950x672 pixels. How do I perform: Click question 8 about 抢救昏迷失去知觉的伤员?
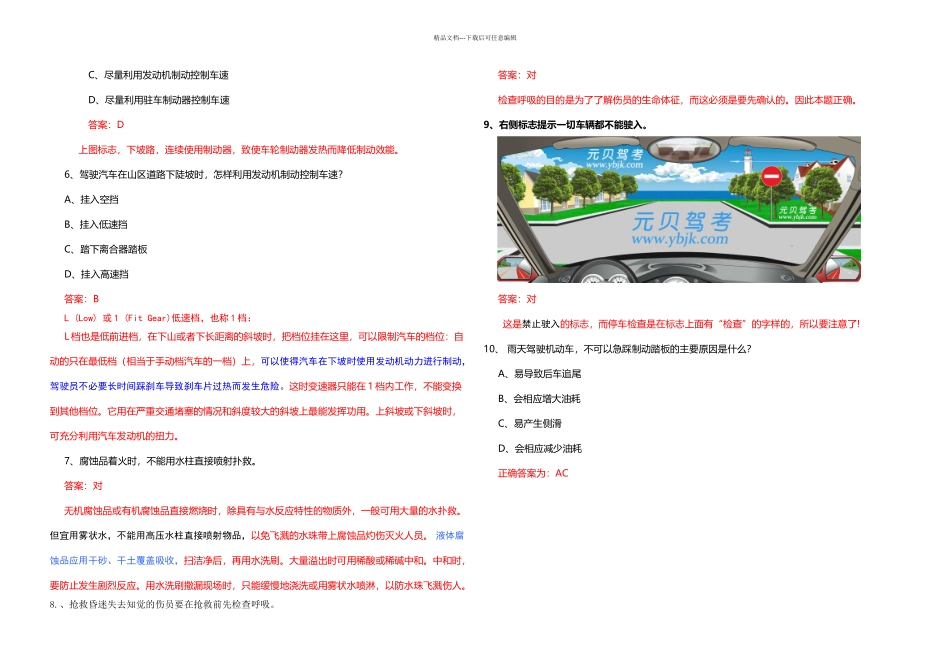click(162, 604)
